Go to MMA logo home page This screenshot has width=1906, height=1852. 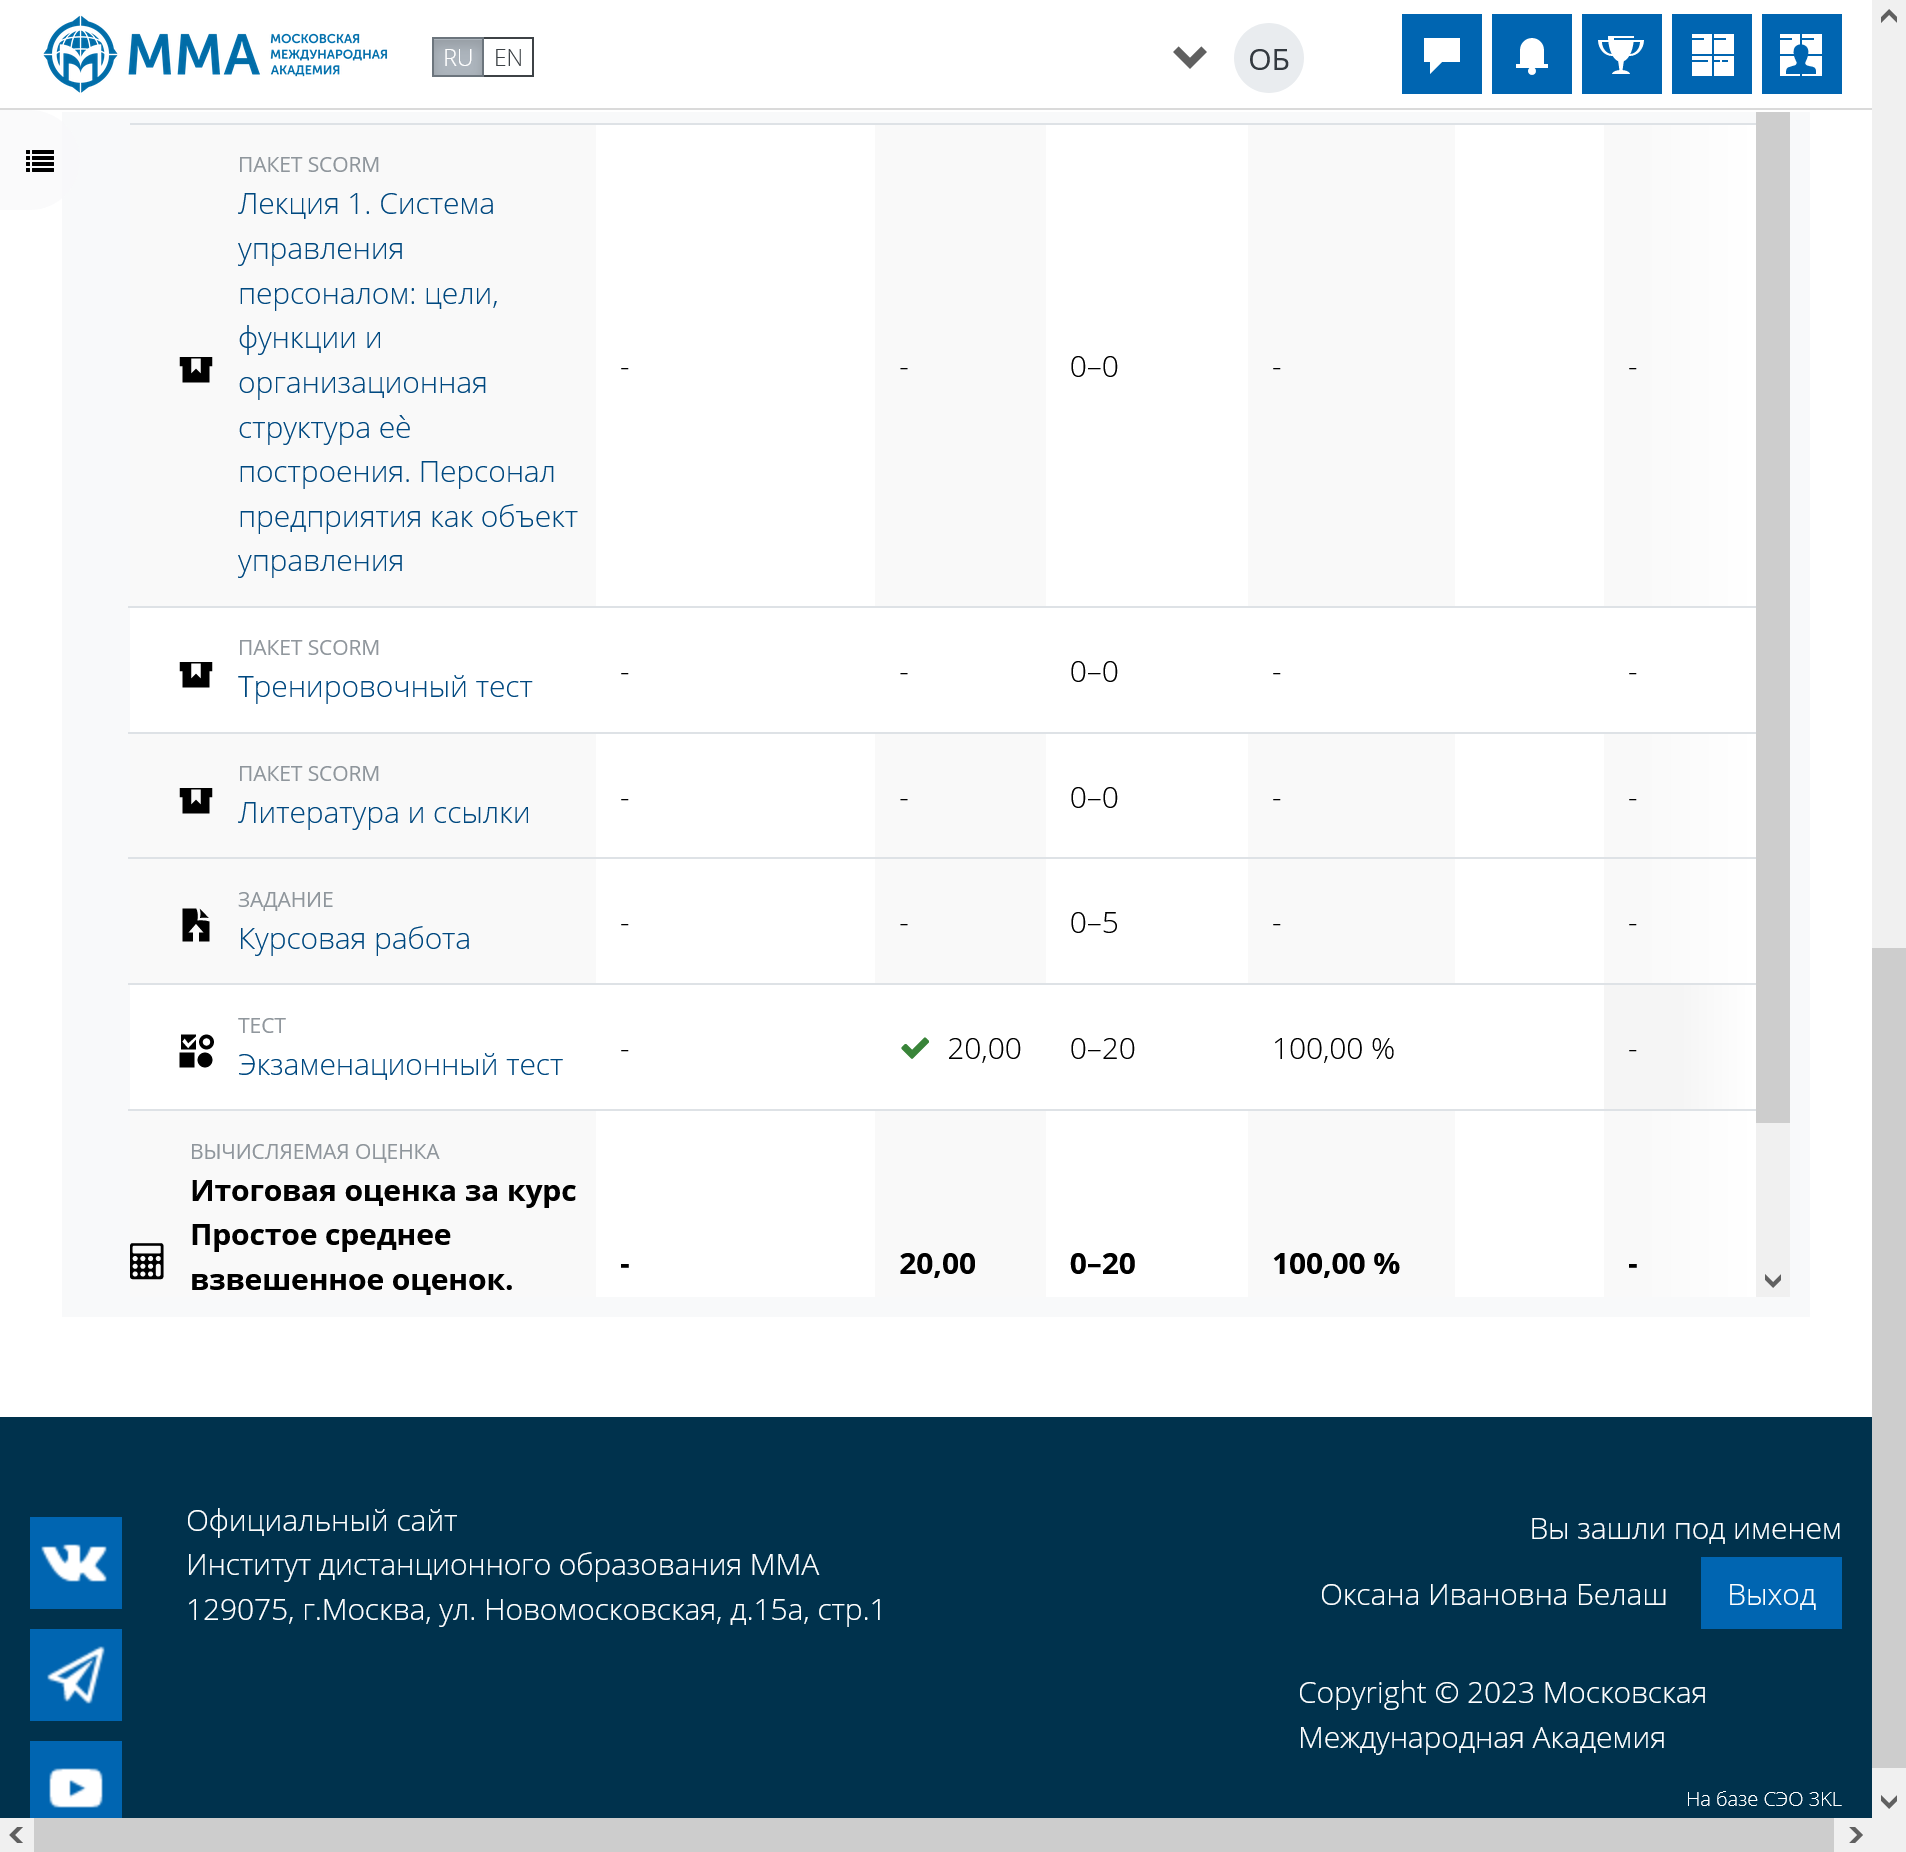(215, 54)
